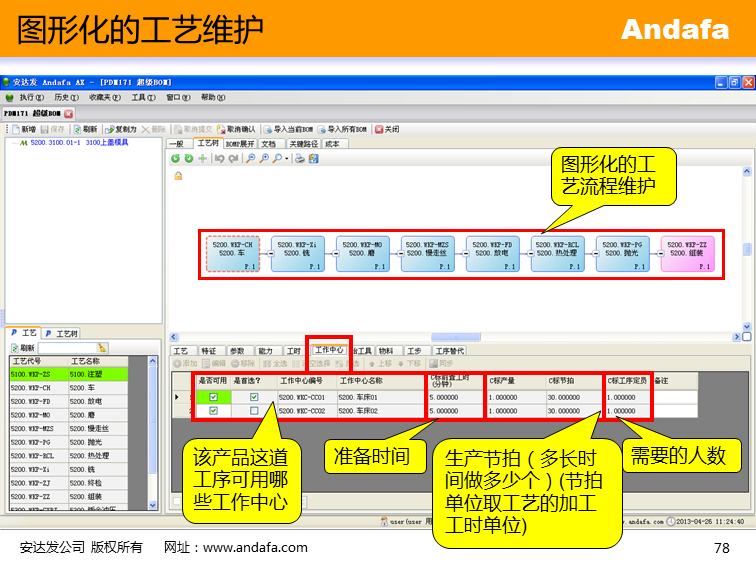
Task: Toggle 是否首选 checkbox for 5200.WKC-CC01
Action: (253, 397)
